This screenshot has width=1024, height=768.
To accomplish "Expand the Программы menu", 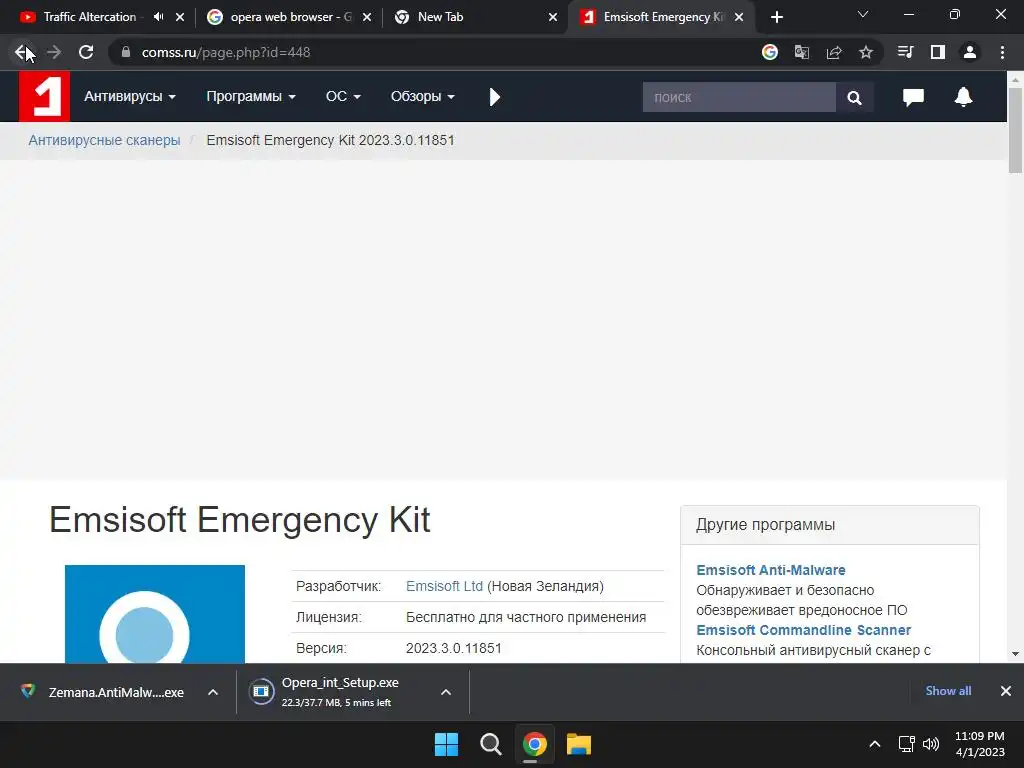I will click(x=251, y=97).
